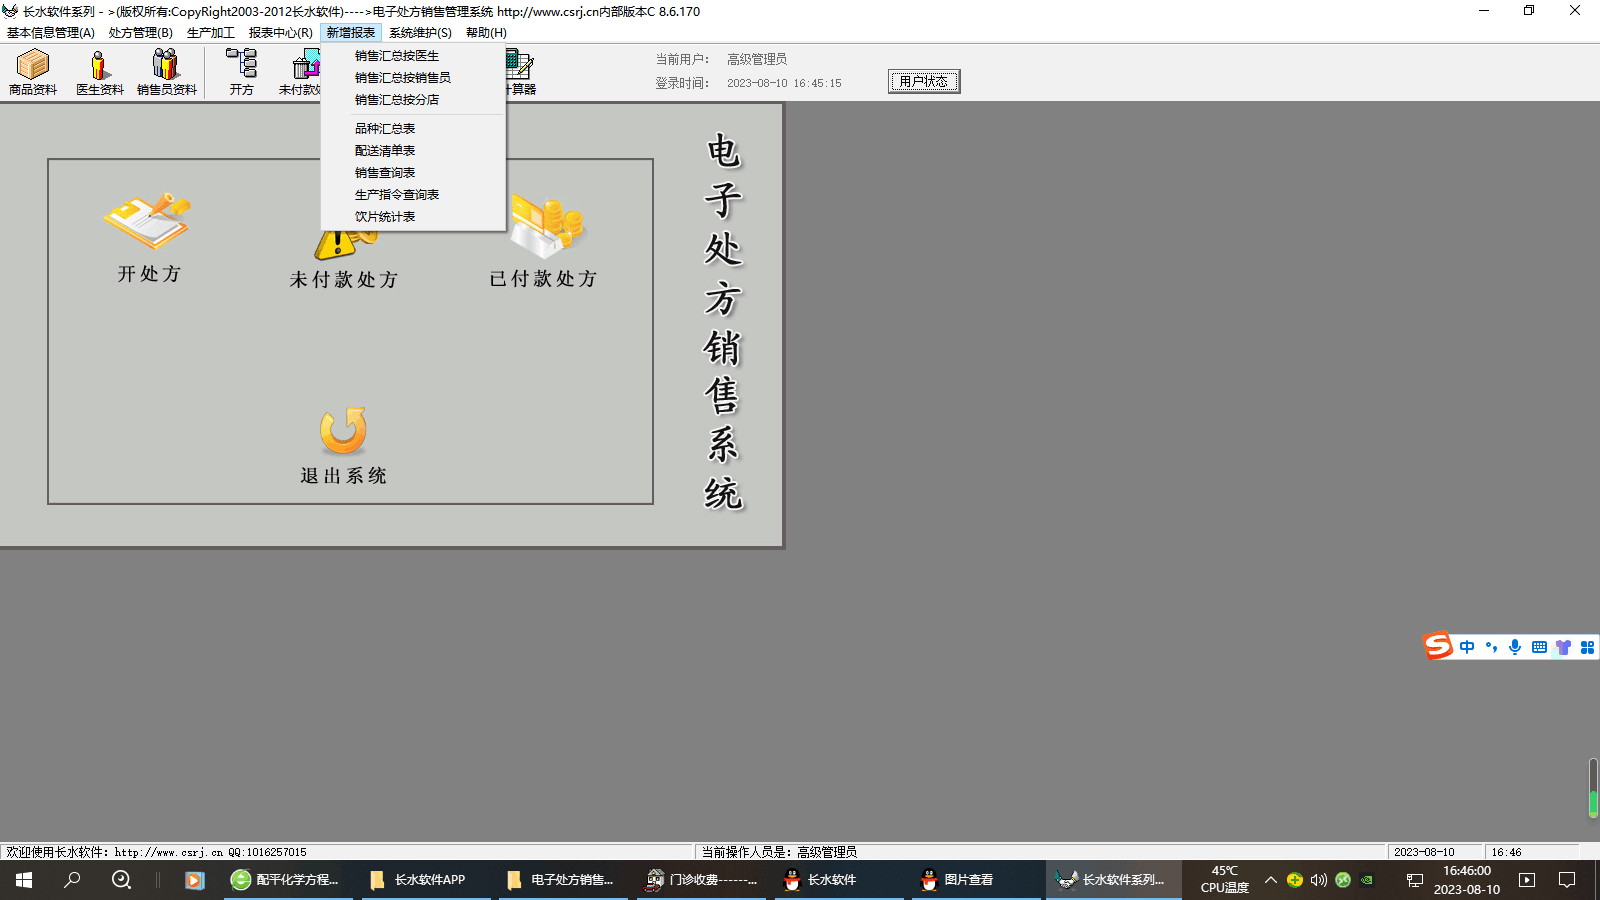Open Sogou soft keyboard icon
The height and width of the screenshot is (900, 1600).
click(1539, 647)
